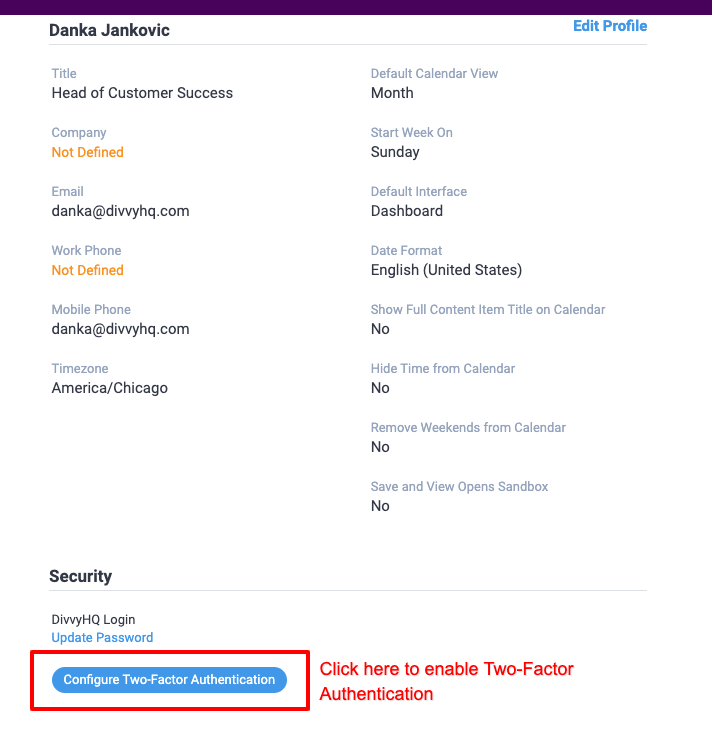Open the Edit Profile link
The width and height of the screenshot is (712, 744).
coord(610,26)
